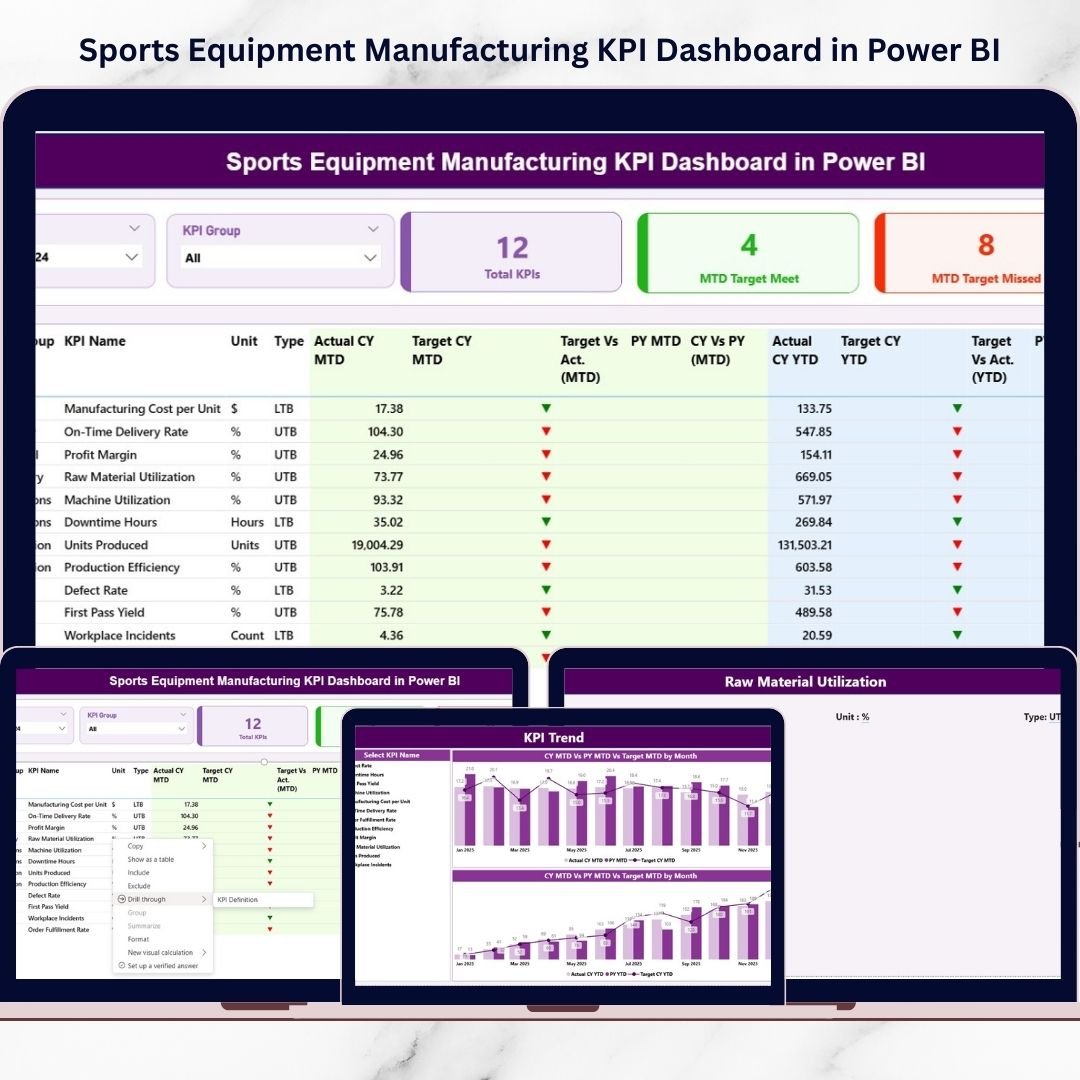
Task: Click the red indicator for On-Time Delivery Rate YTD
Action: (x=957, y=431)
